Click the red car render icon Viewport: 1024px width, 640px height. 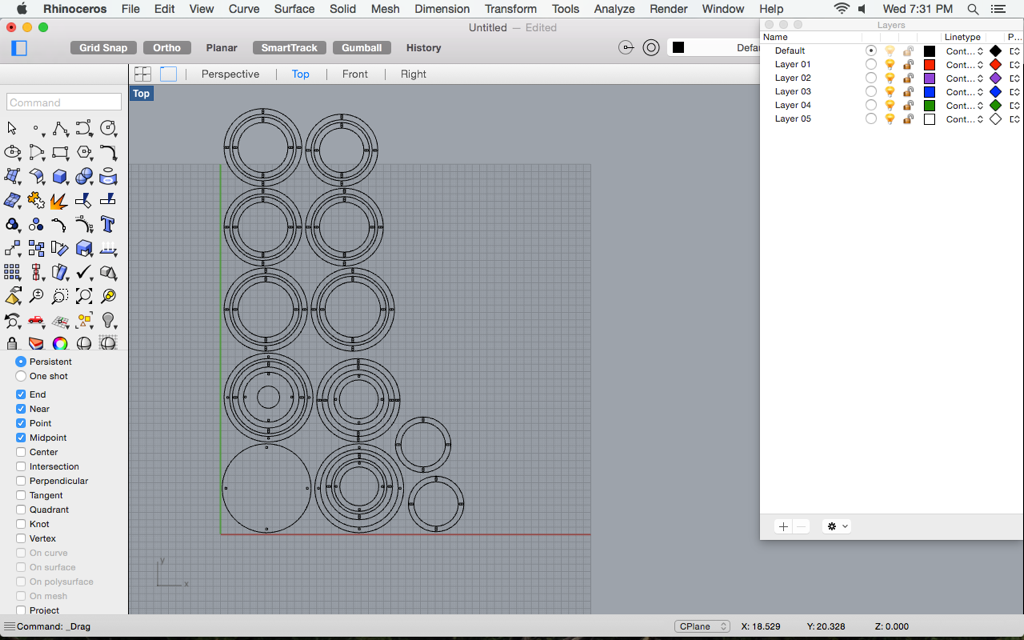pyautogui.click(x=36, y=321)
